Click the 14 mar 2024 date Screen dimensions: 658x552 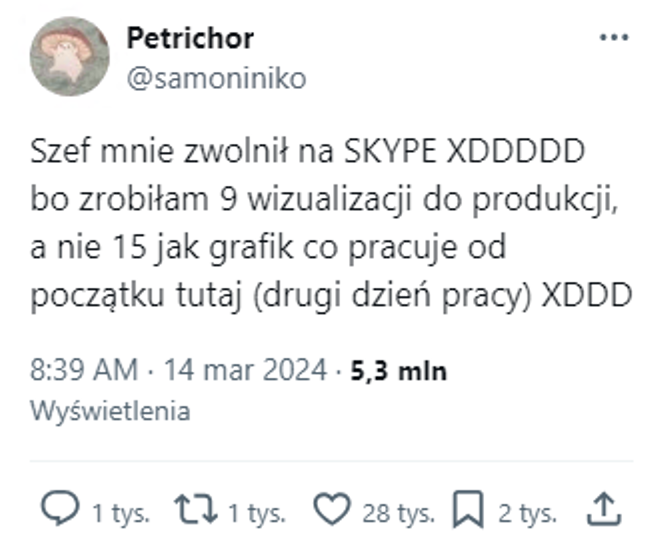(x=245, y=370)
